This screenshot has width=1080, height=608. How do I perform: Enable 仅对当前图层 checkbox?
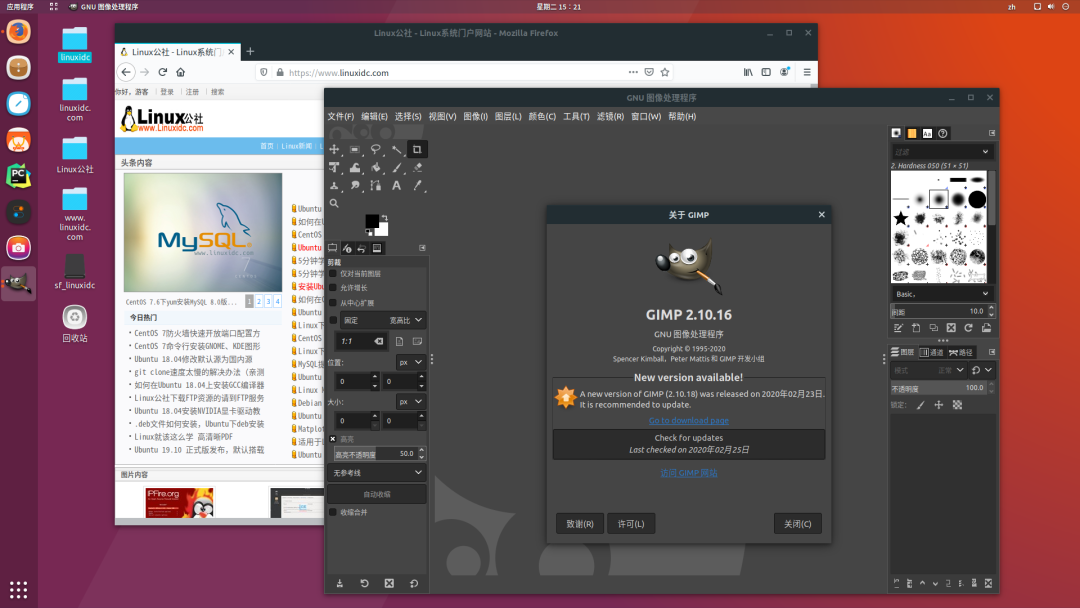(x=333, y=273)
